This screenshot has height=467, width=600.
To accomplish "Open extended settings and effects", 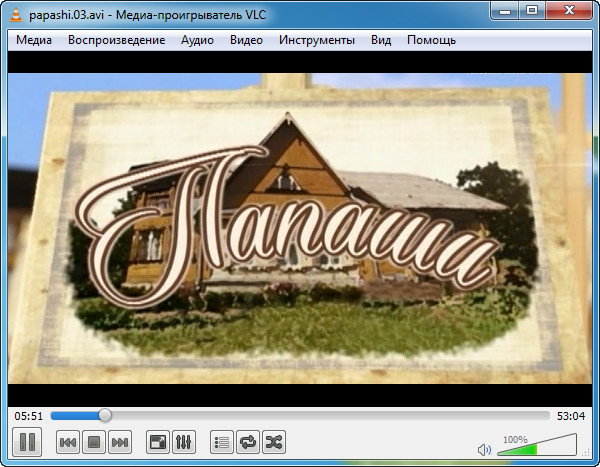I will [x=183, y=442].
